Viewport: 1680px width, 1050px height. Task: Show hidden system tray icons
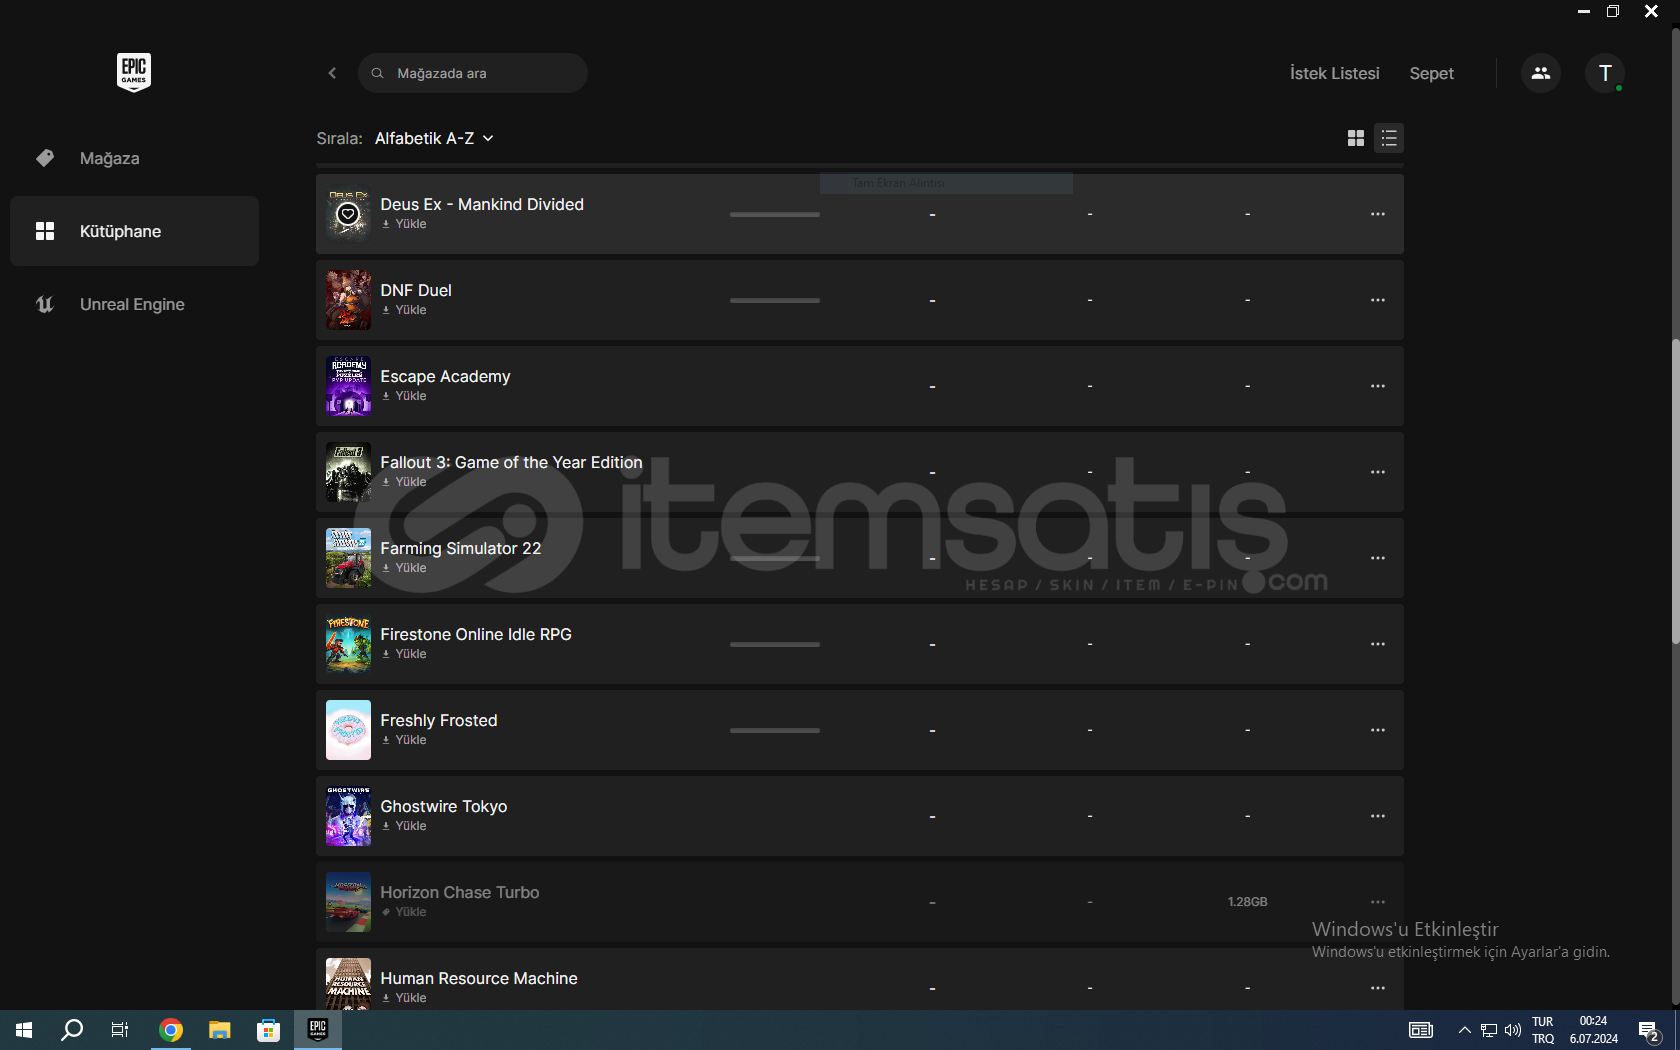1464,1030
